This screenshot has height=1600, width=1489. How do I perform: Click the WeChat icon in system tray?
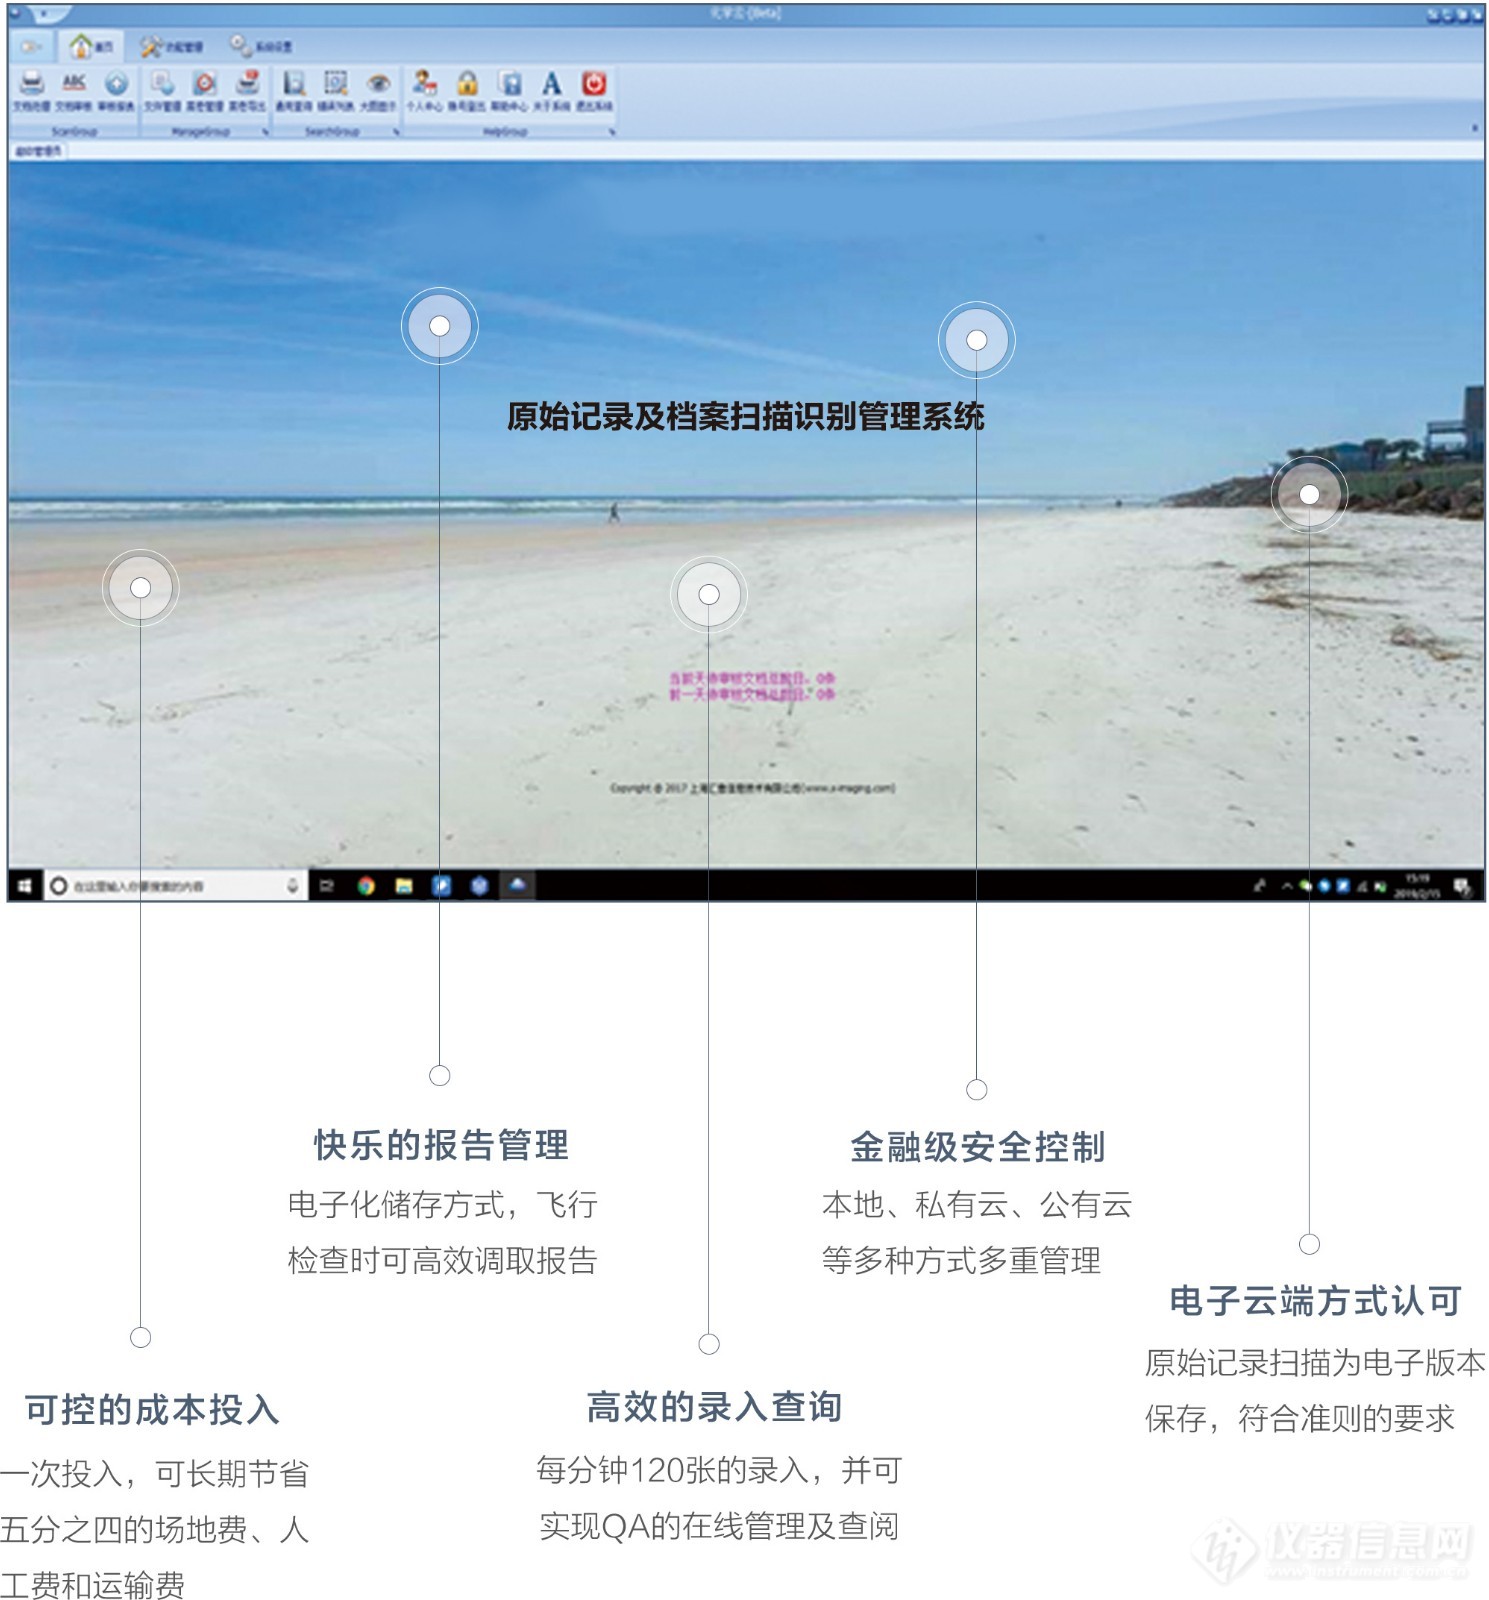1306,886
